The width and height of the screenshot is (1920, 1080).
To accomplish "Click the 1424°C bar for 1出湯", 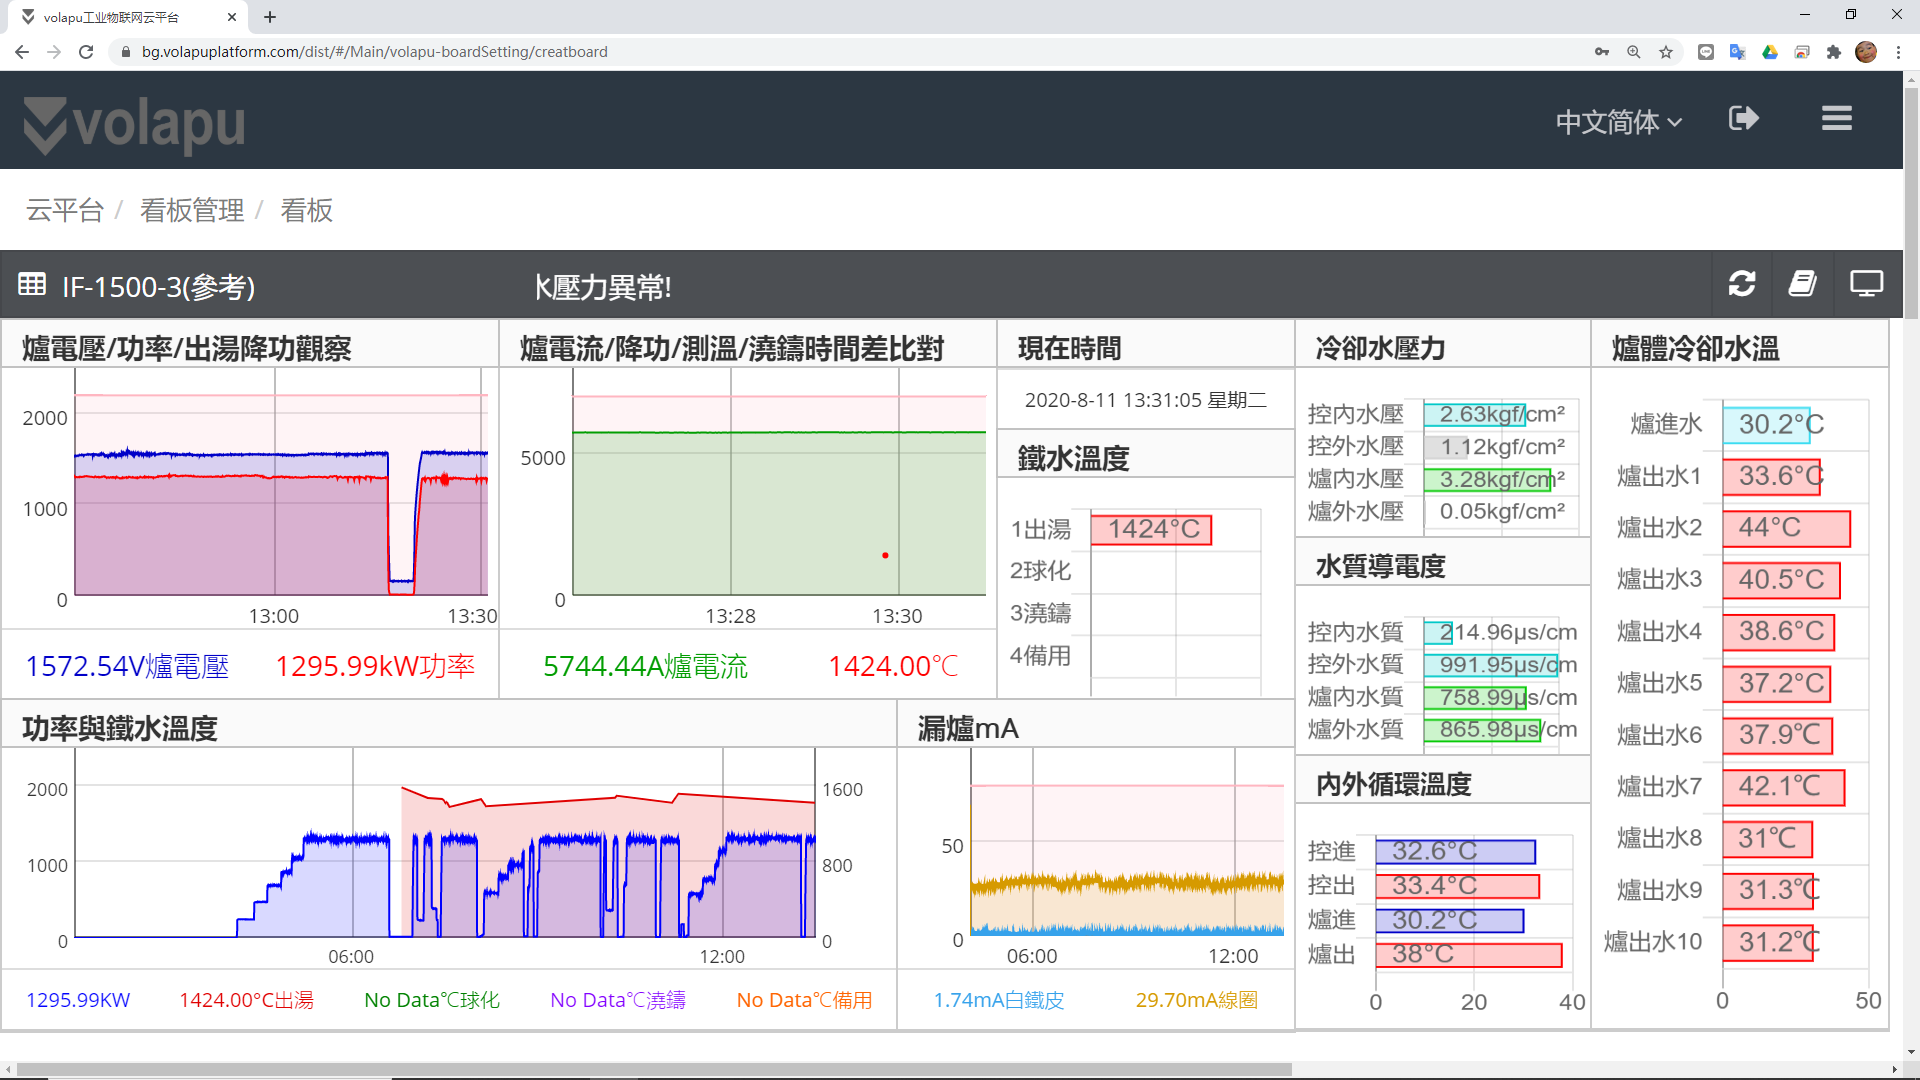I will coord(1151,530).
